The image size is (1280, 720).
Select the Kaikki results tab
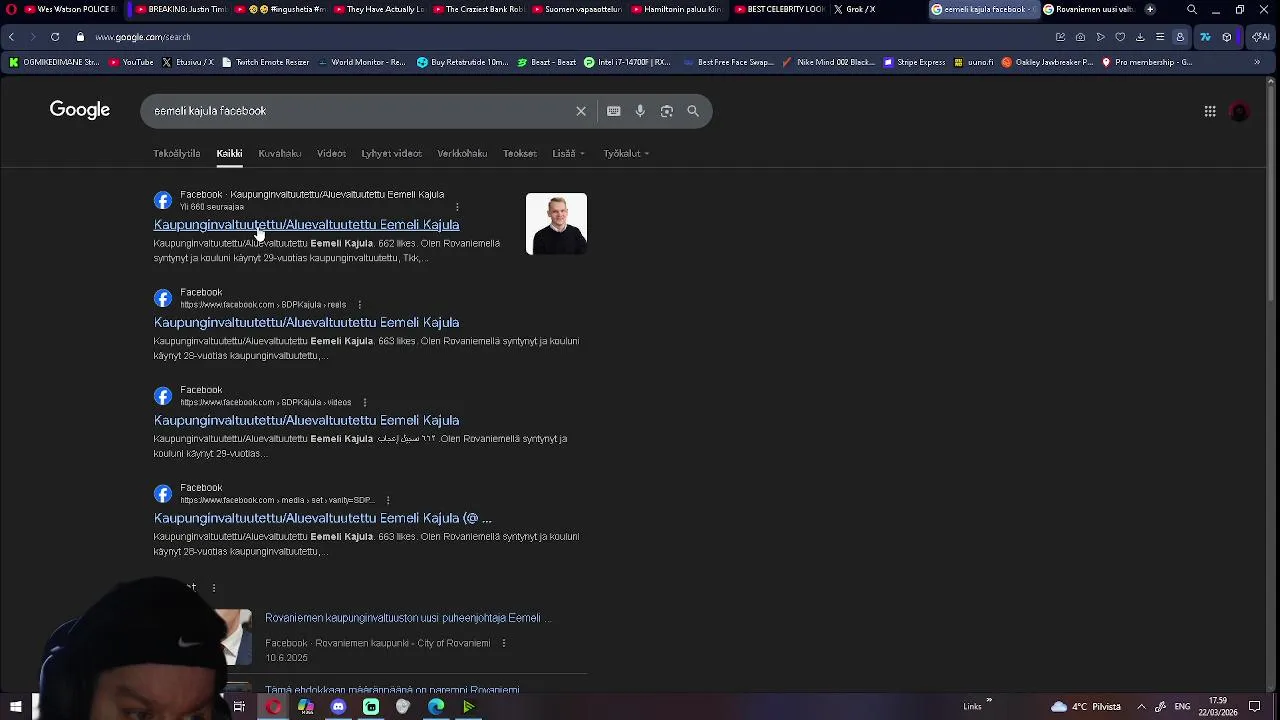click(229, 153)
